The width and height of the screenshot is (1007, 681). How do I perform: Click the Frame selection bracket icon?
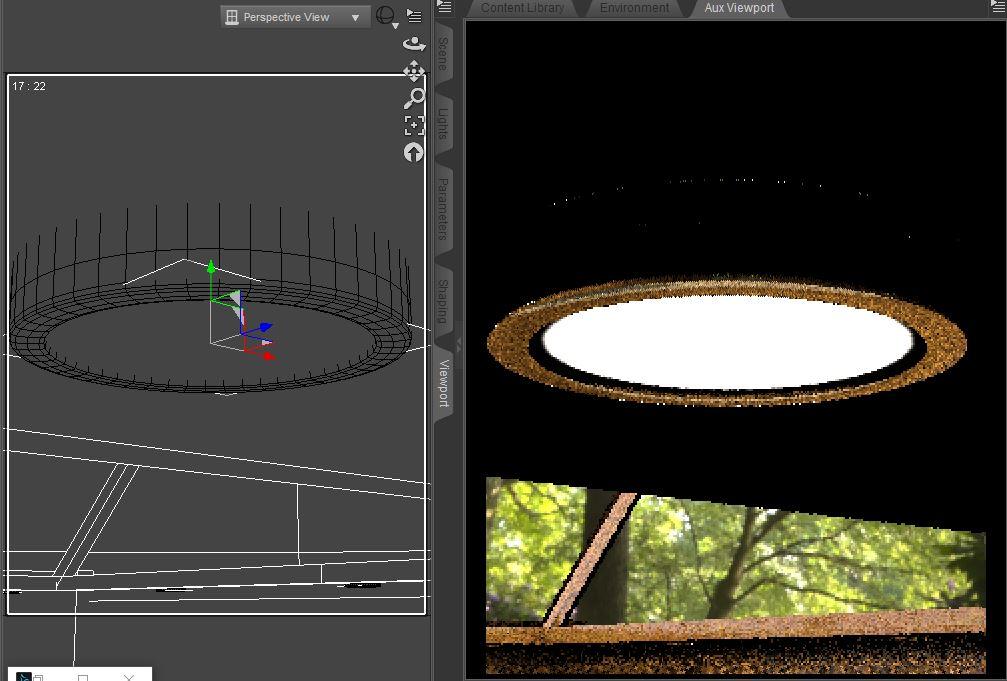pyautogui.click(x=414, y=125)
